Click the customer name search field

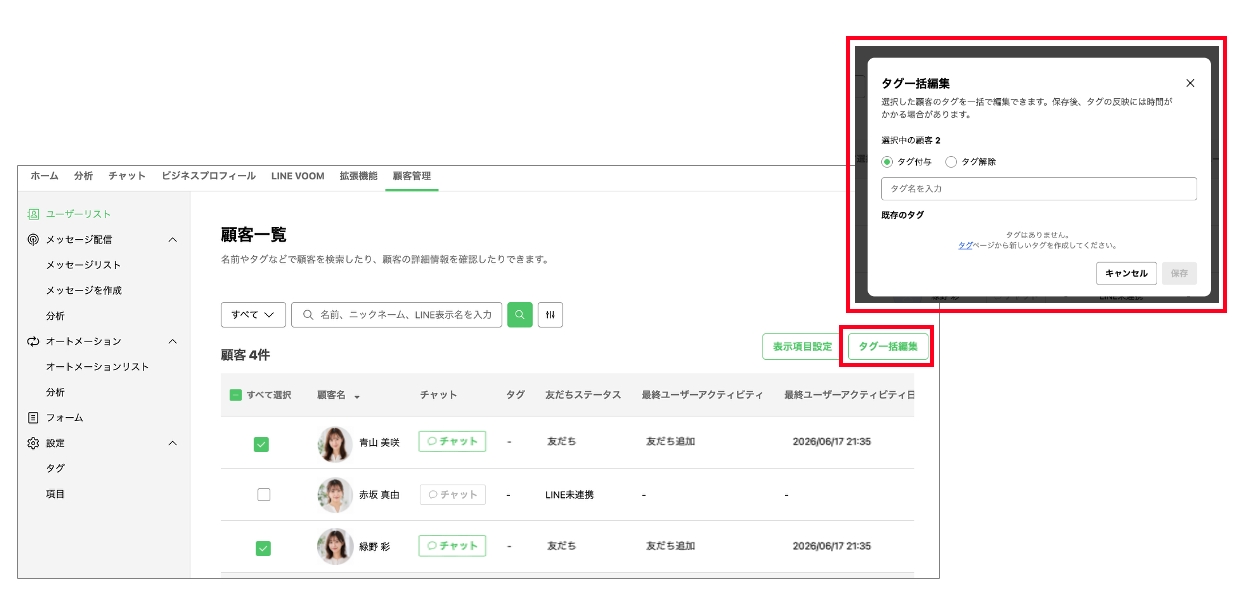point(396,314)
